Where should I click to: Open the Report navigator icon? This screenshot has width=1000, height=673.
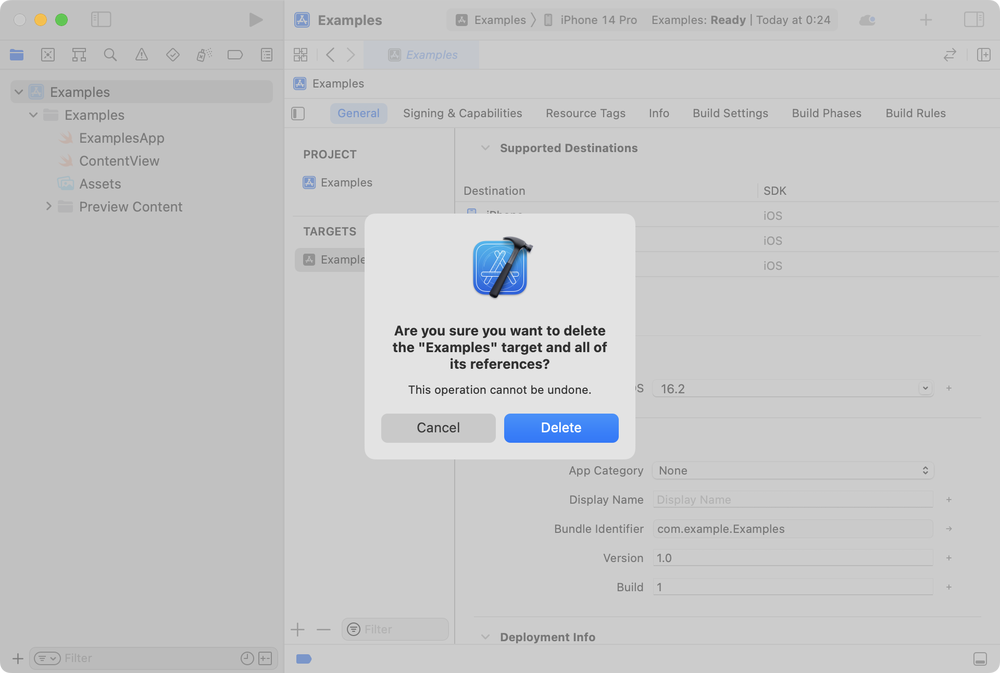pyautogui.click(x=266, y=55)
